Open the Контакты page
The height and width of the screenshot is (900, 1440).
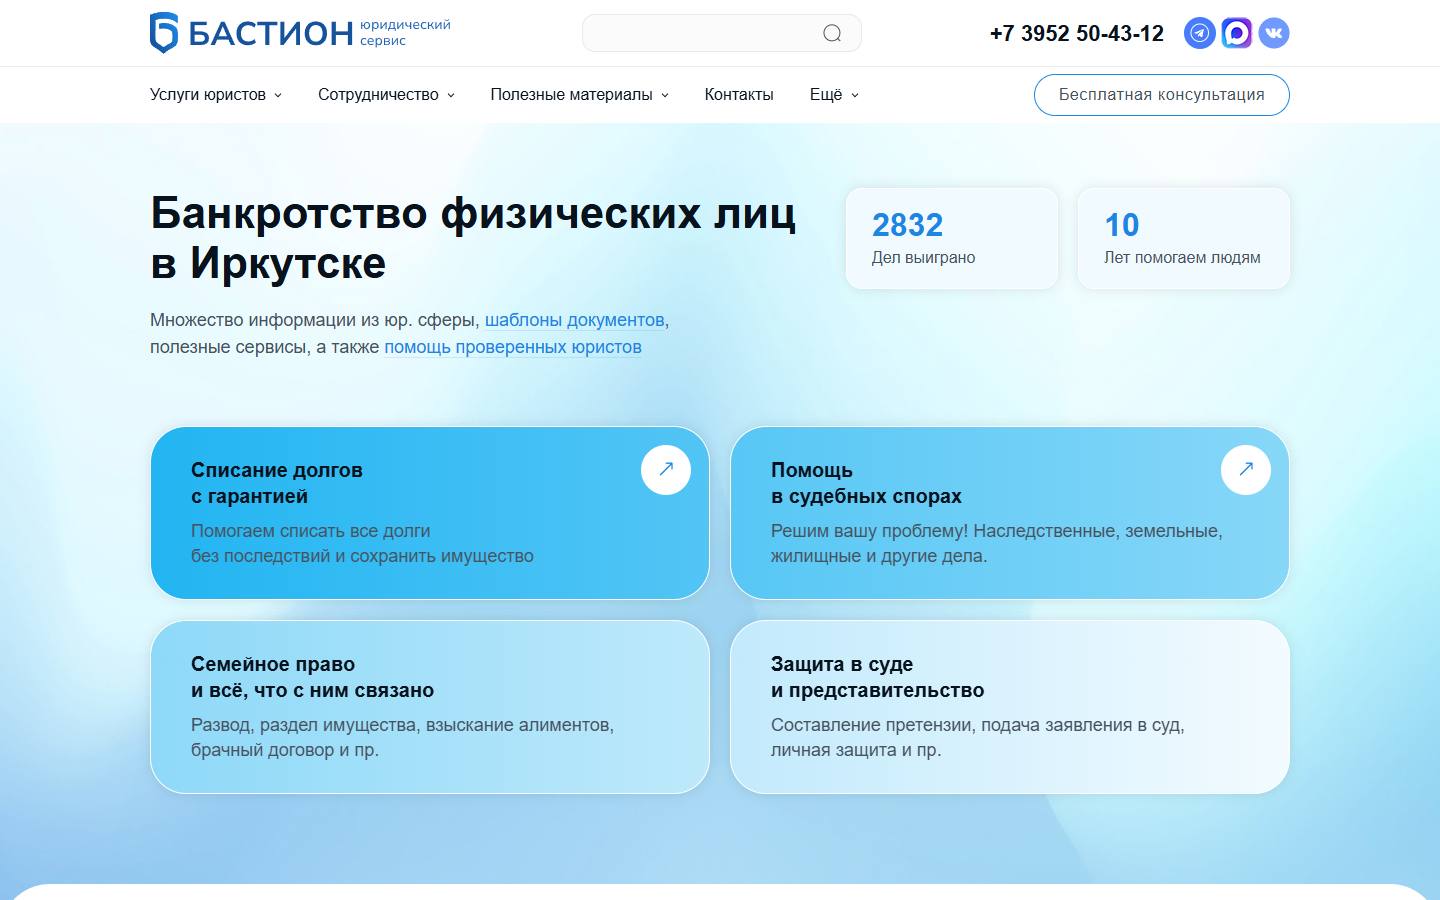[739, 95]
